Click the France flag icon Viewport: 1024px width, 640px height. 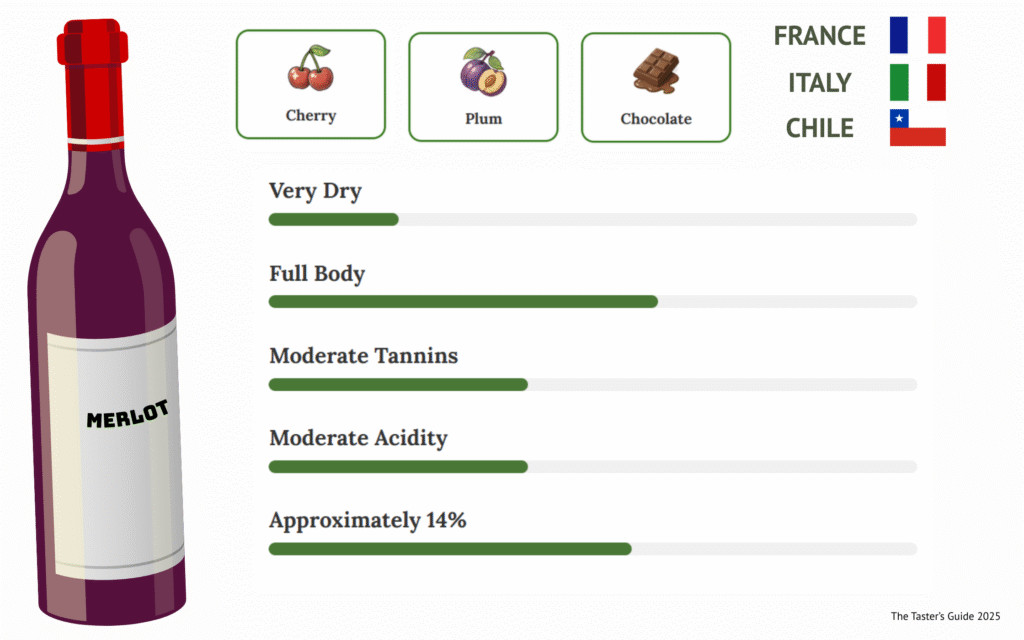point(917,35)
